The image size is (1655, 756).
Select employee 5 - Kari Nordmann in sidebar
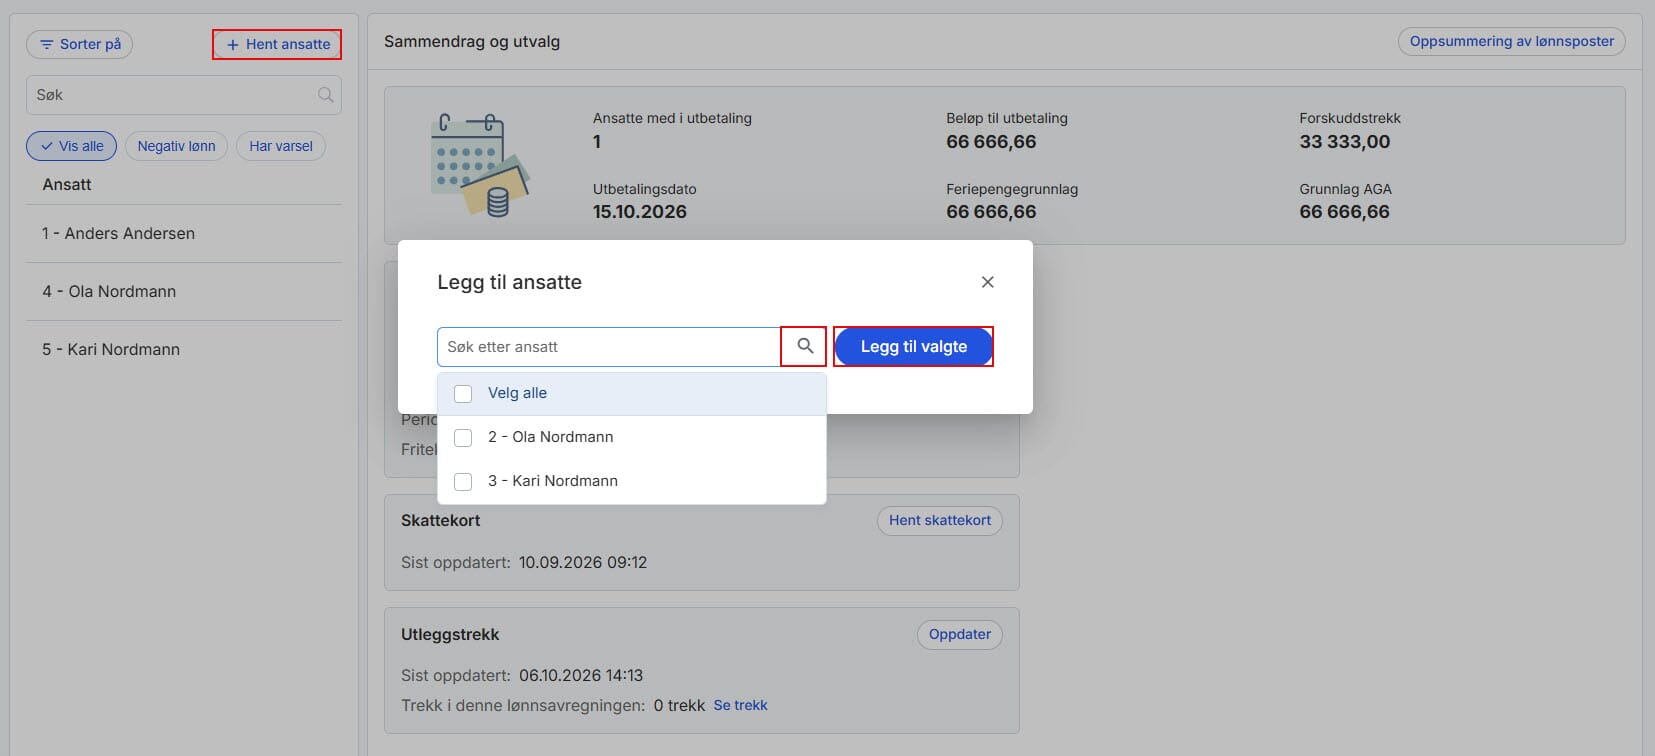coord(183,349)
